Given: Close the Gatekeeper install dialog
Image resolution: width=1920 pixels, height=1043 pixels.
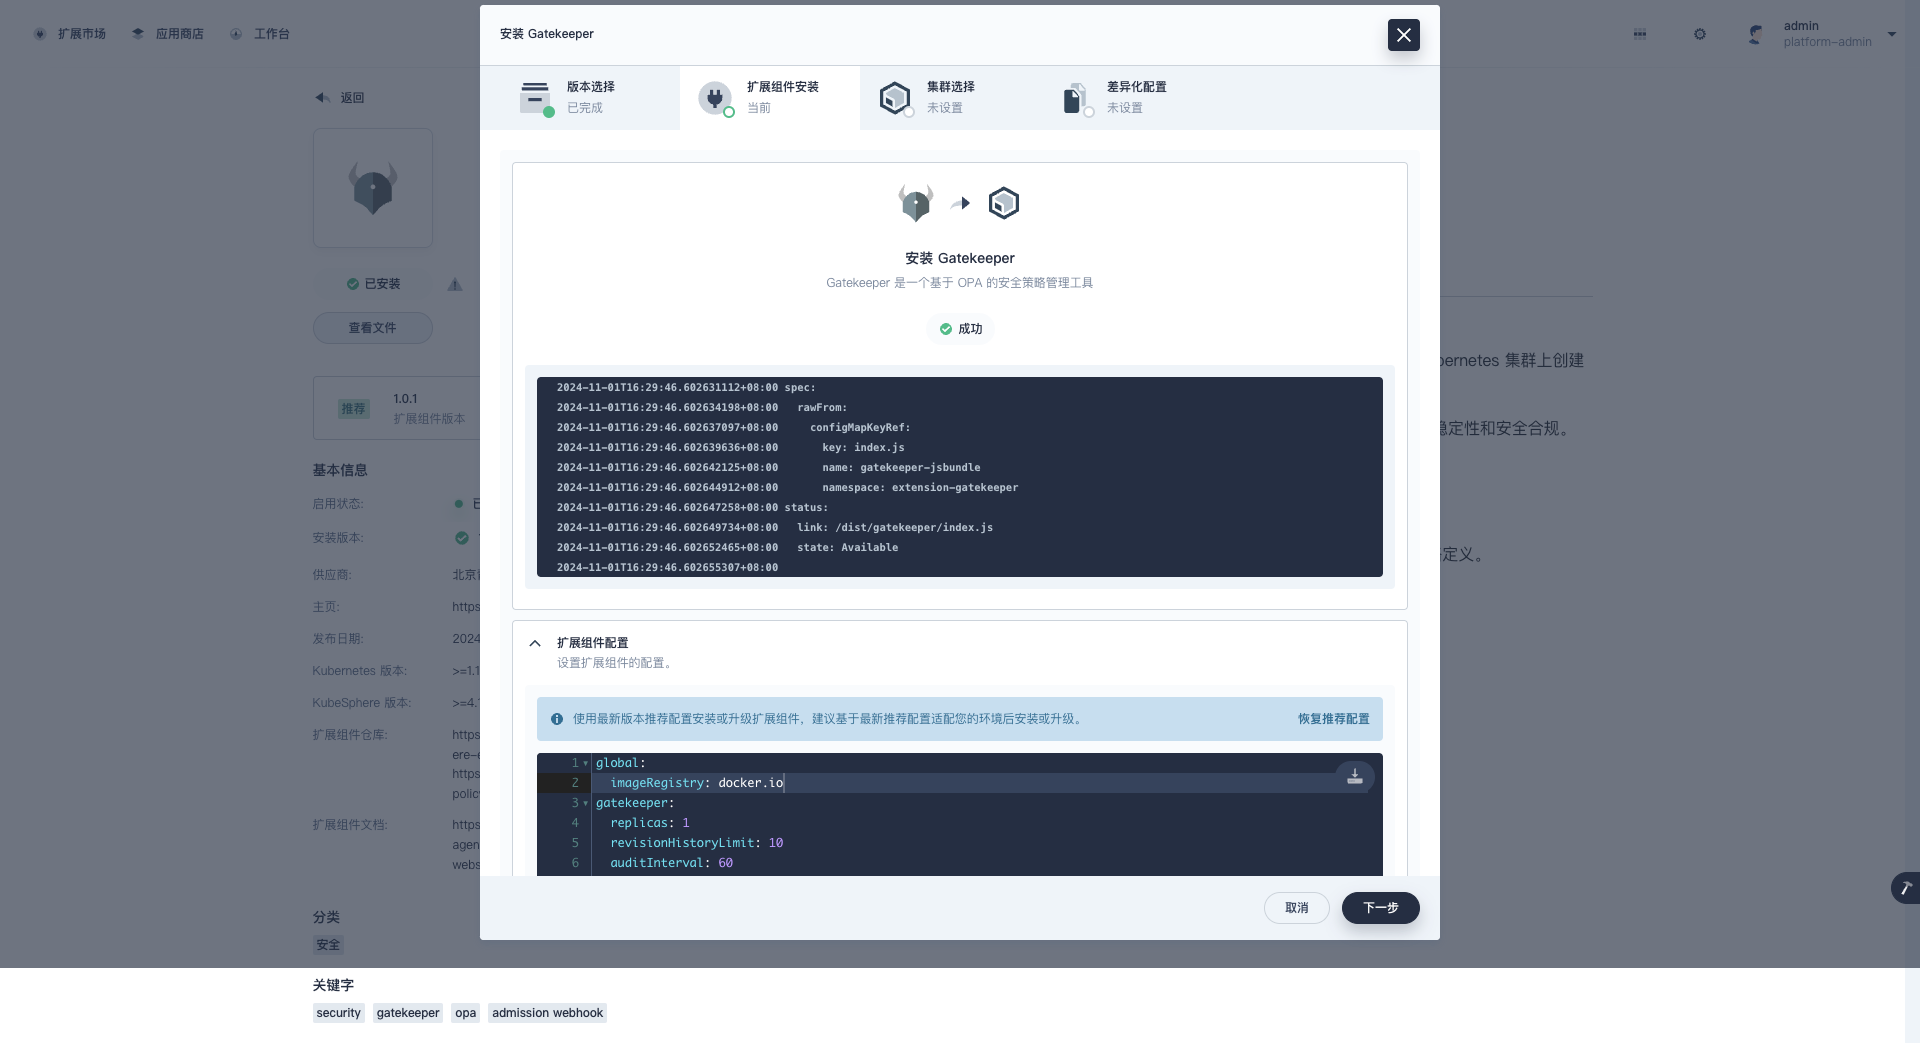Looking at the screenshot, I should (1403, 35).
